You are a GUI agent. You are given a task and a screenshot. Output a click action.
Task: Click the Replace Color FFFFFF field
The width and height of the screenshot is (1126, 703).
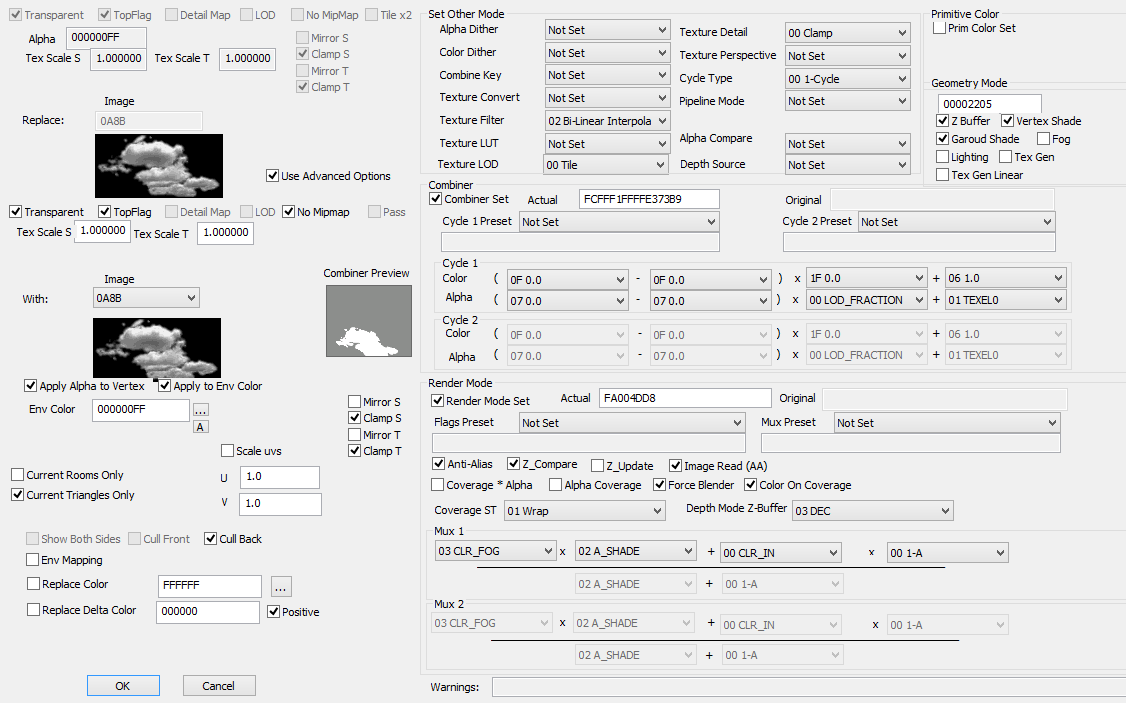(210, 586)
